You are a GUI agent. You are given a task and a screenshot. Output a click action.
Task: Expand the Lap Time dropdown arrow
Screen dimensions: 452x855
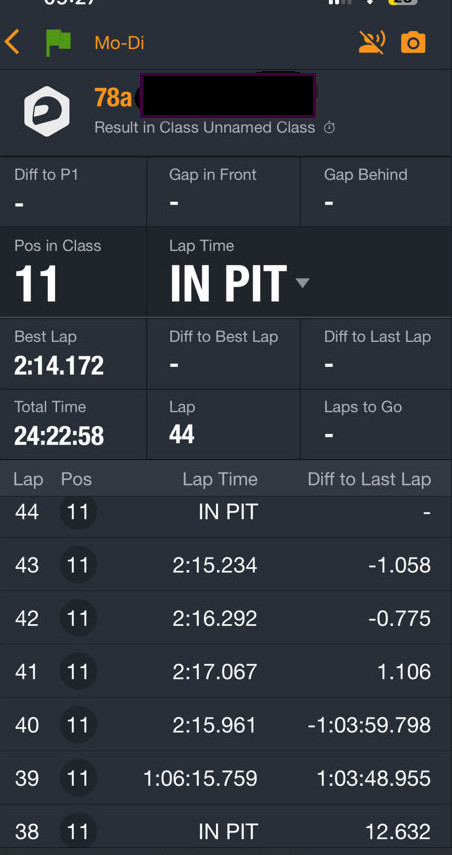pos(302,282)
